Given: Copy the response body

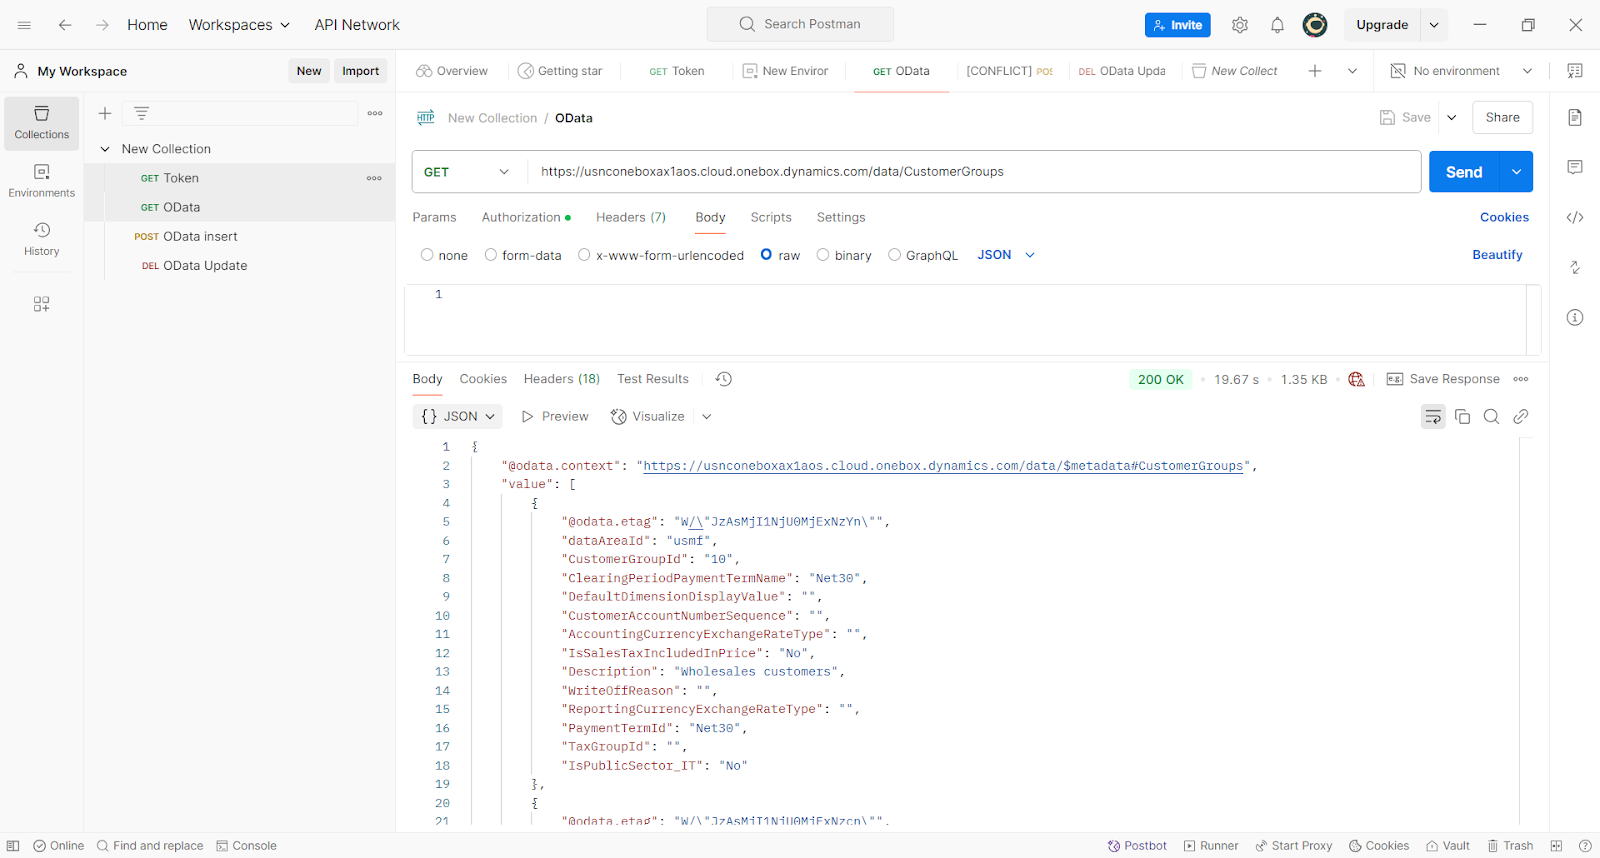Looking at the screenshot, I should [x=1462, y=417].
